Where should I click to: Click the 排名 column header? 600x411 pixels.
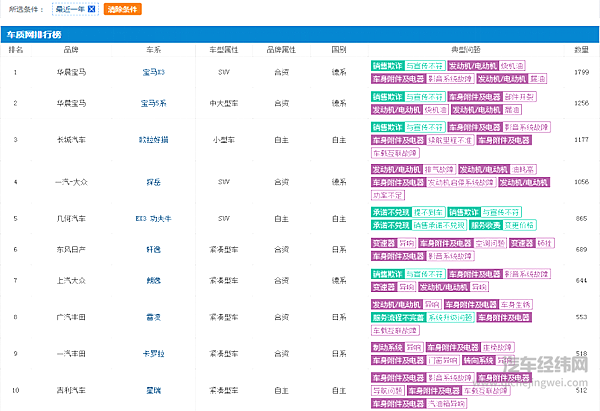point(16,50)
